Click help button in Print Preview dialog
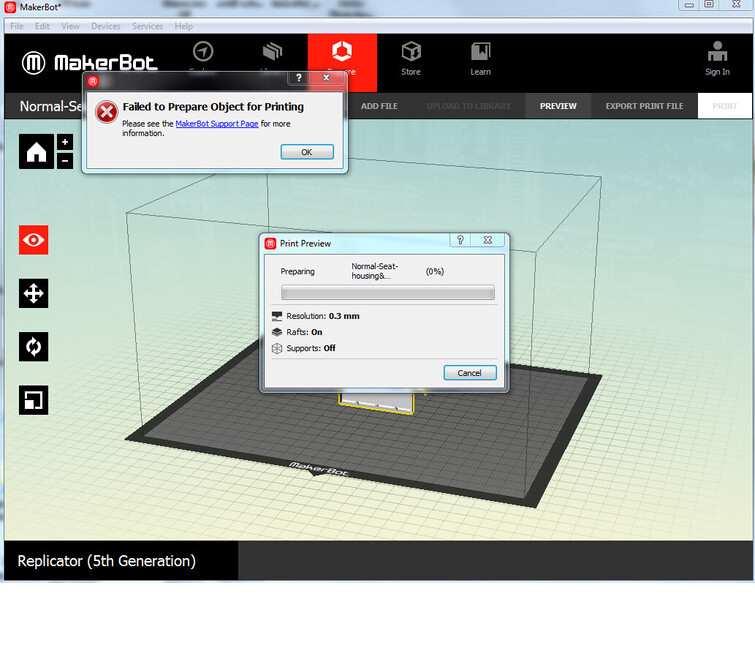755x662 pixels. (460, 240)
